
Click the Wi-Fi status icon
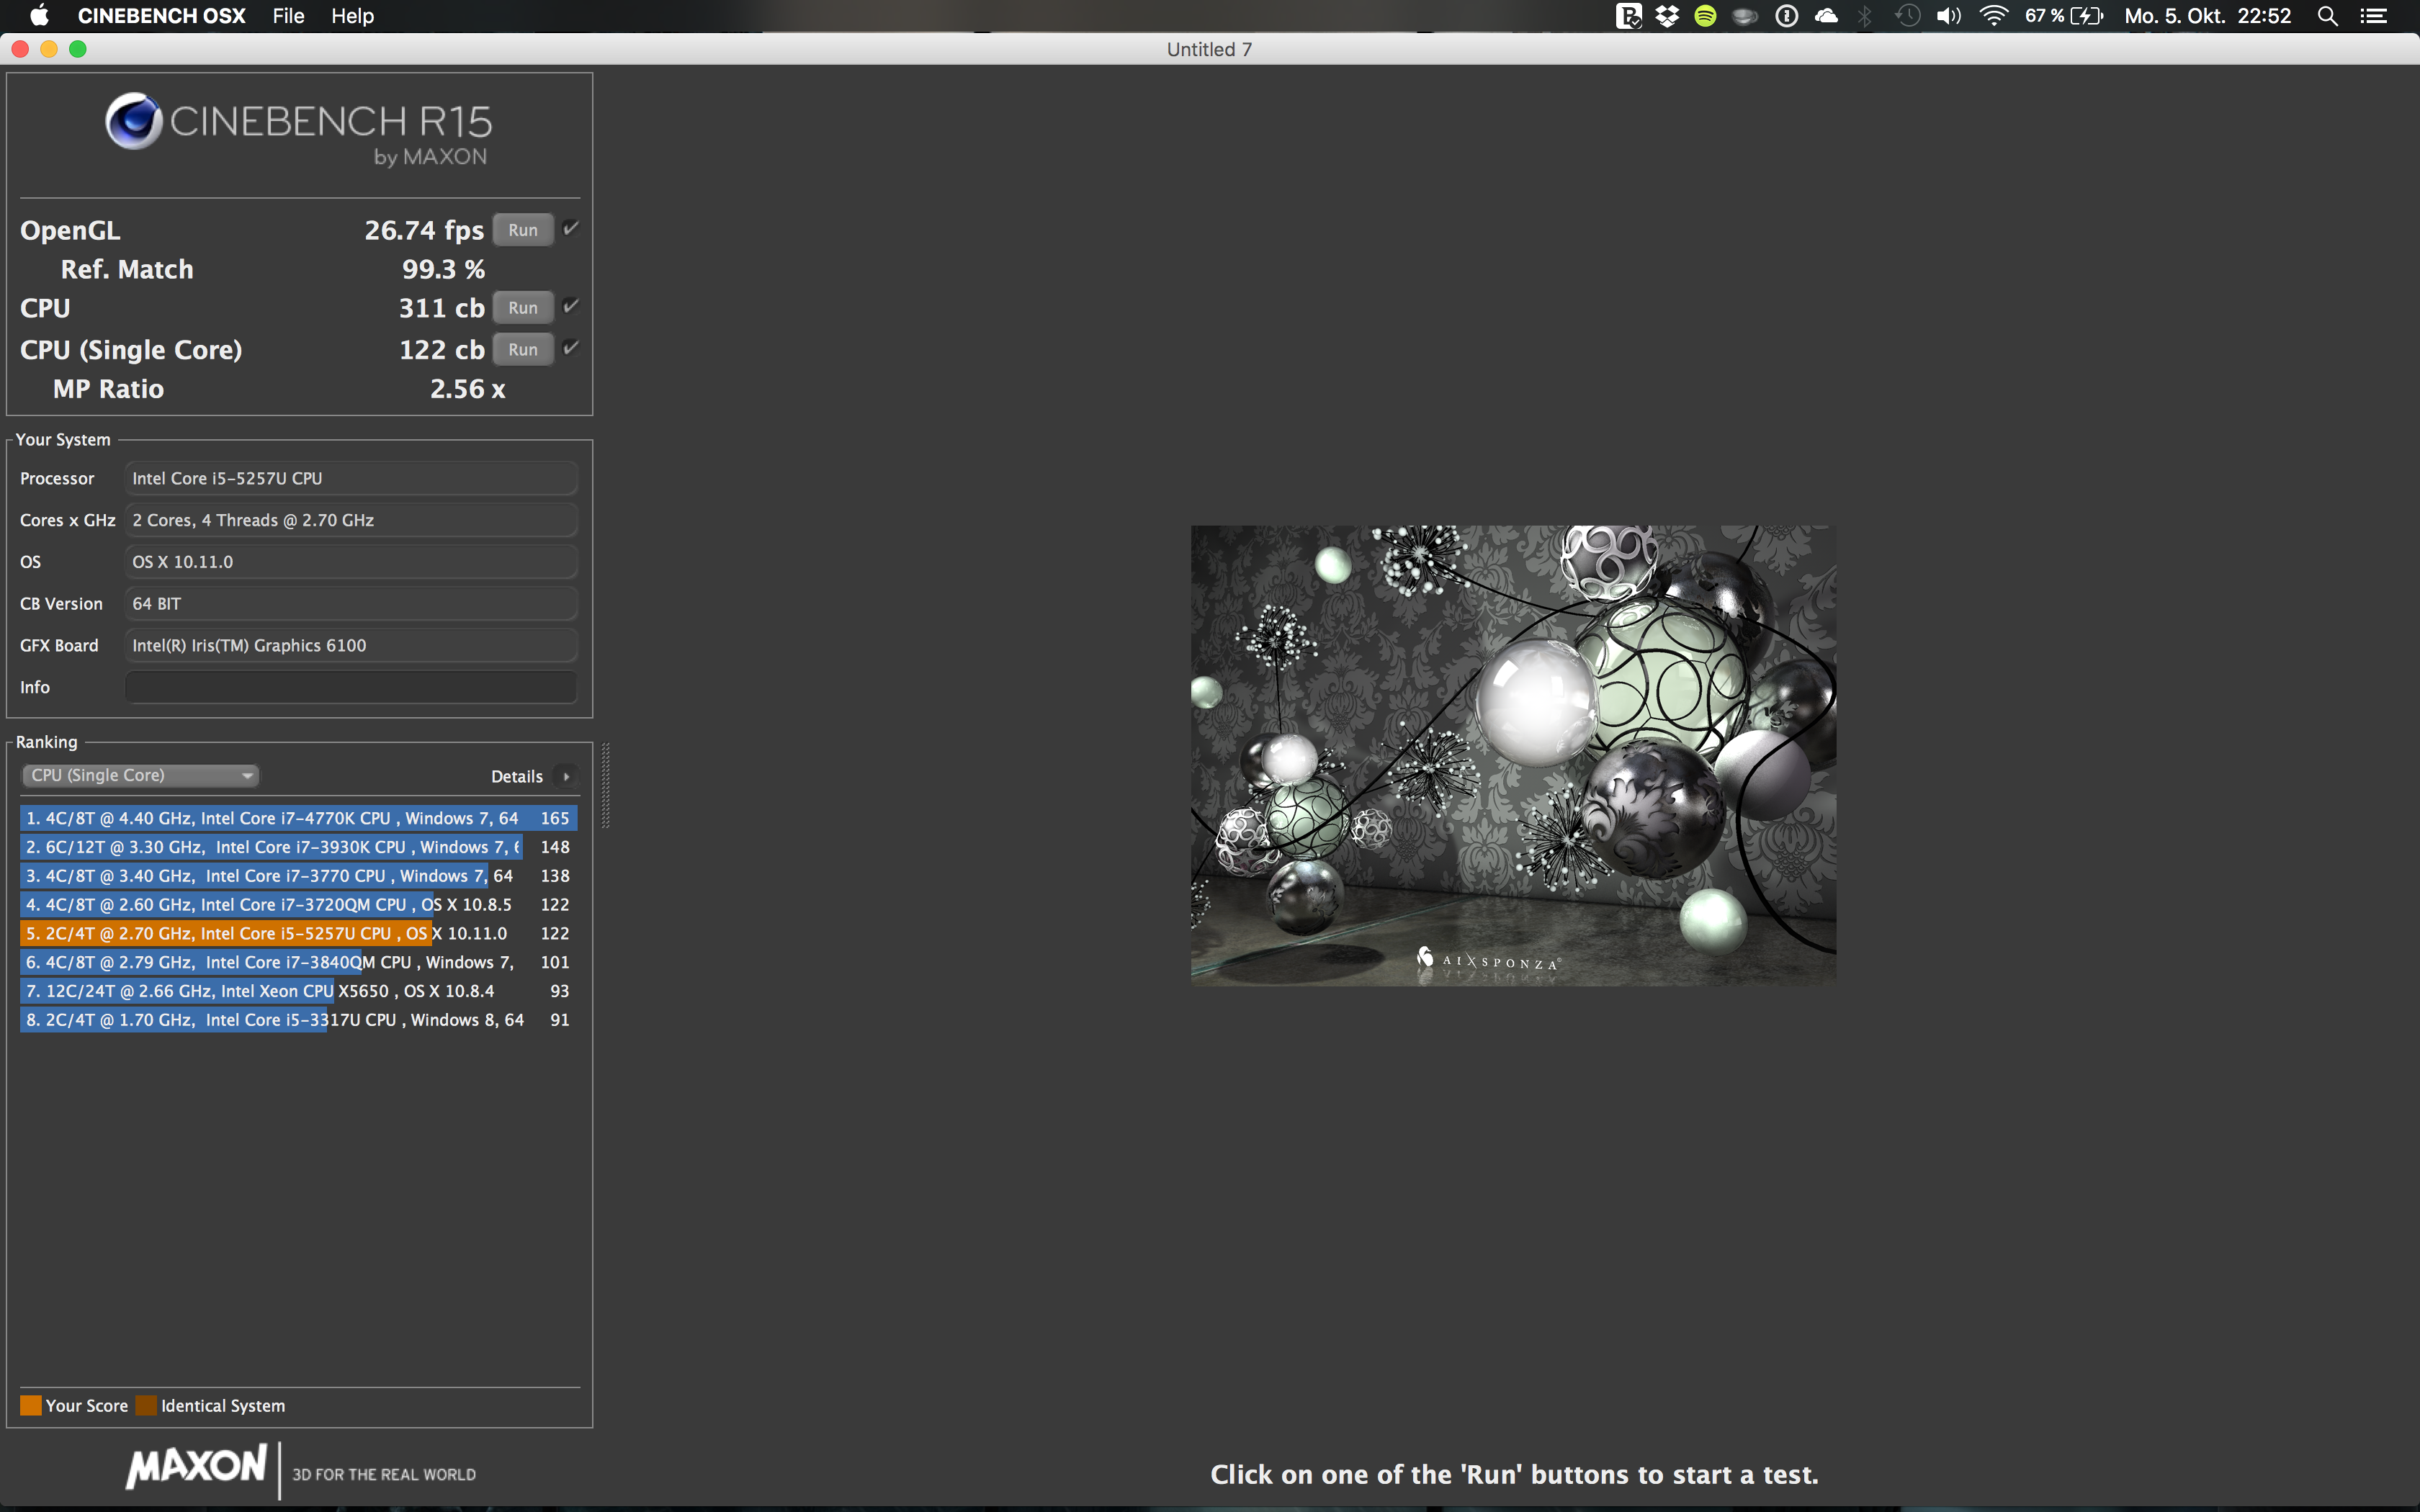click(x=1993, y=16)
